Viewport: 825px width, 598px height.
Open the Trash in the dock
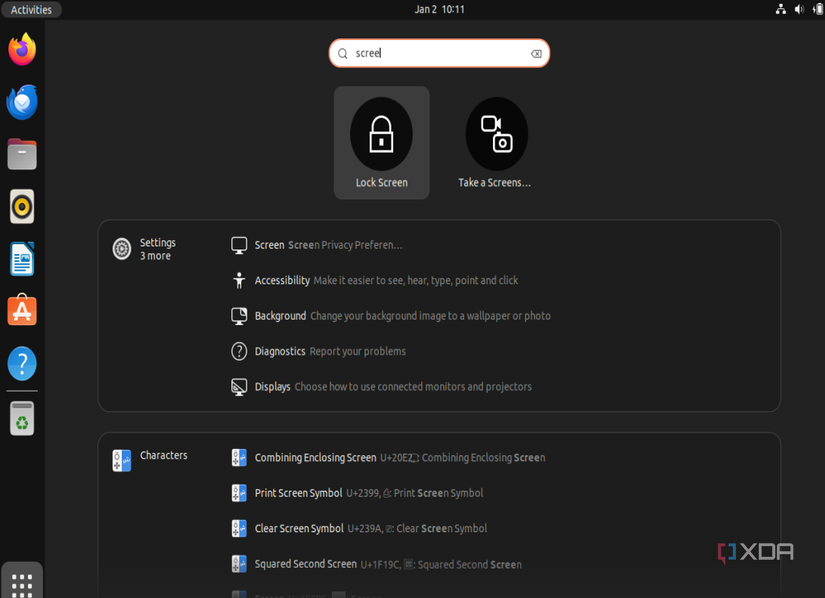point(22,419)
